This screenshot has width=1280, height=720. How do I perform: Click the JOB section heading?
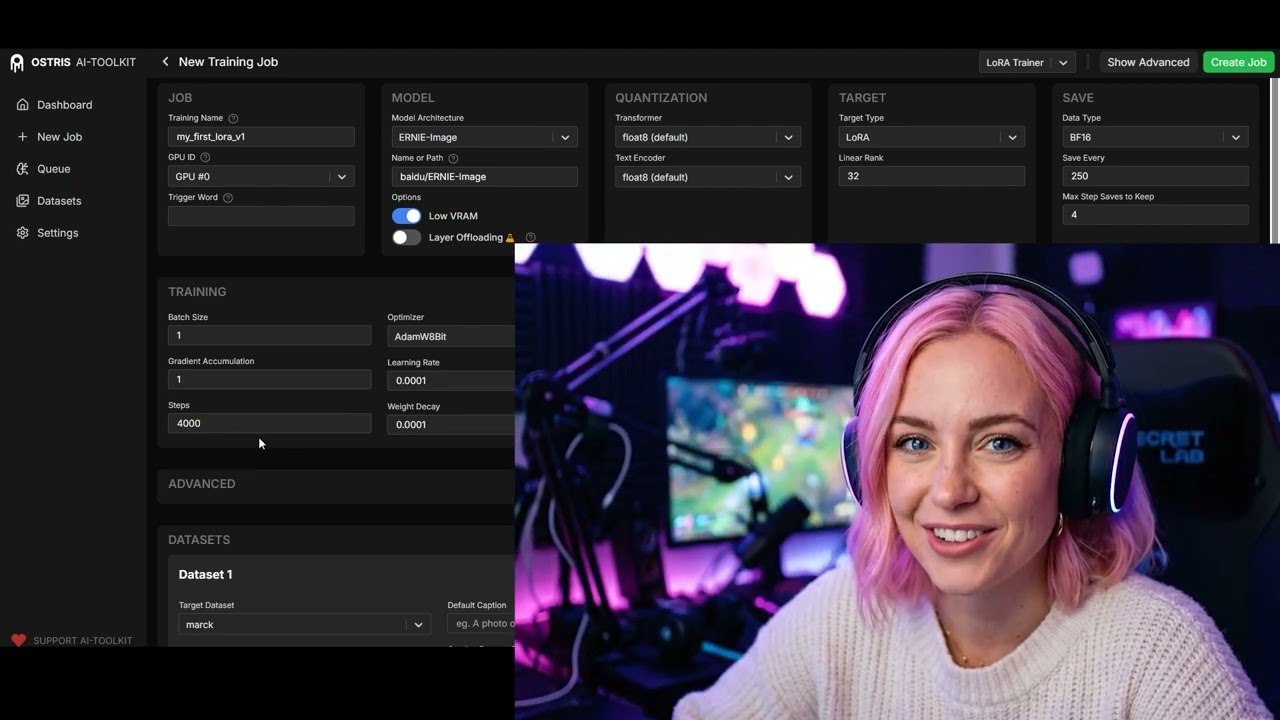180,98
